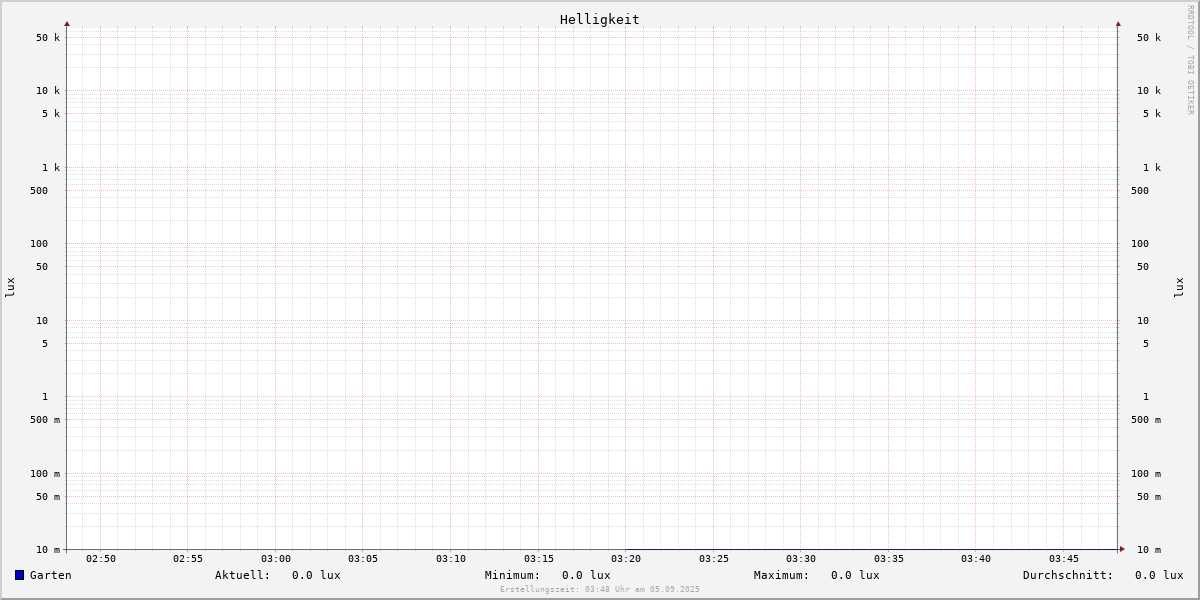Viewport: 1200px width, 600px height.
Task: Click the 03:00 time axis label
Action: [276, 559]
